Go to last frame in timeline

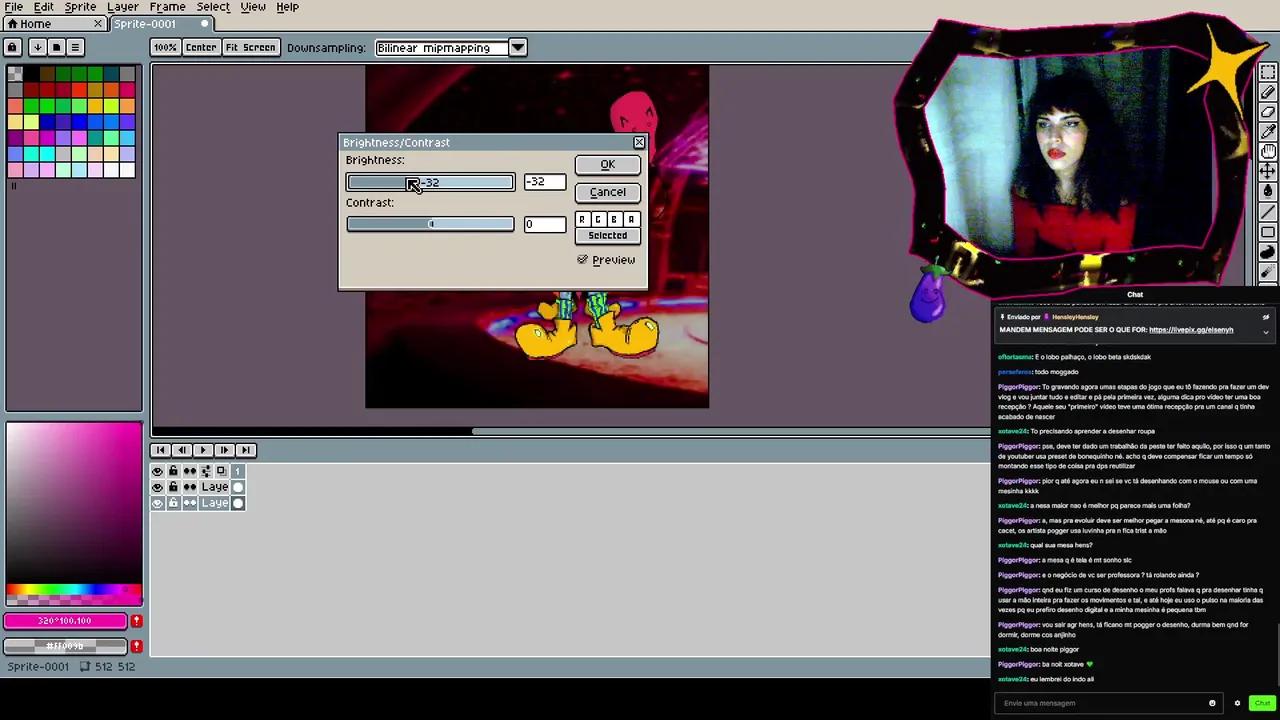(x=245, y=450)
